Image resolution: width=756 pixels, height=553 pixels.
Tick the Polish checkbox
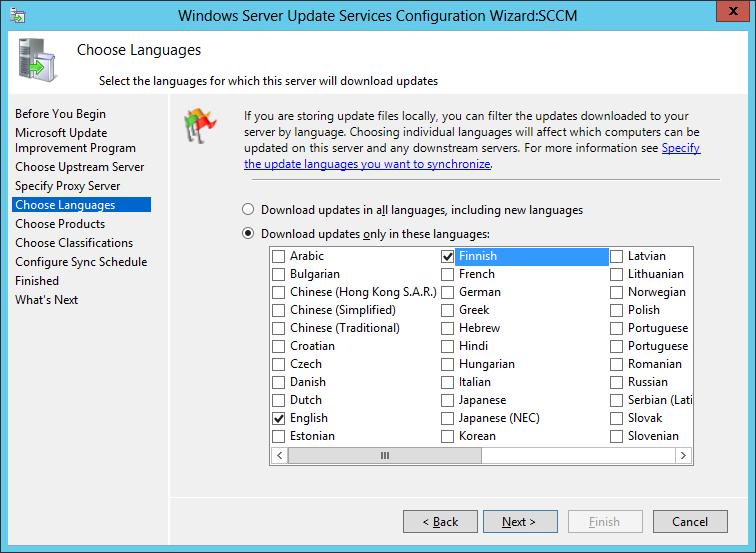pyautogui.click(x=616, y=310)
